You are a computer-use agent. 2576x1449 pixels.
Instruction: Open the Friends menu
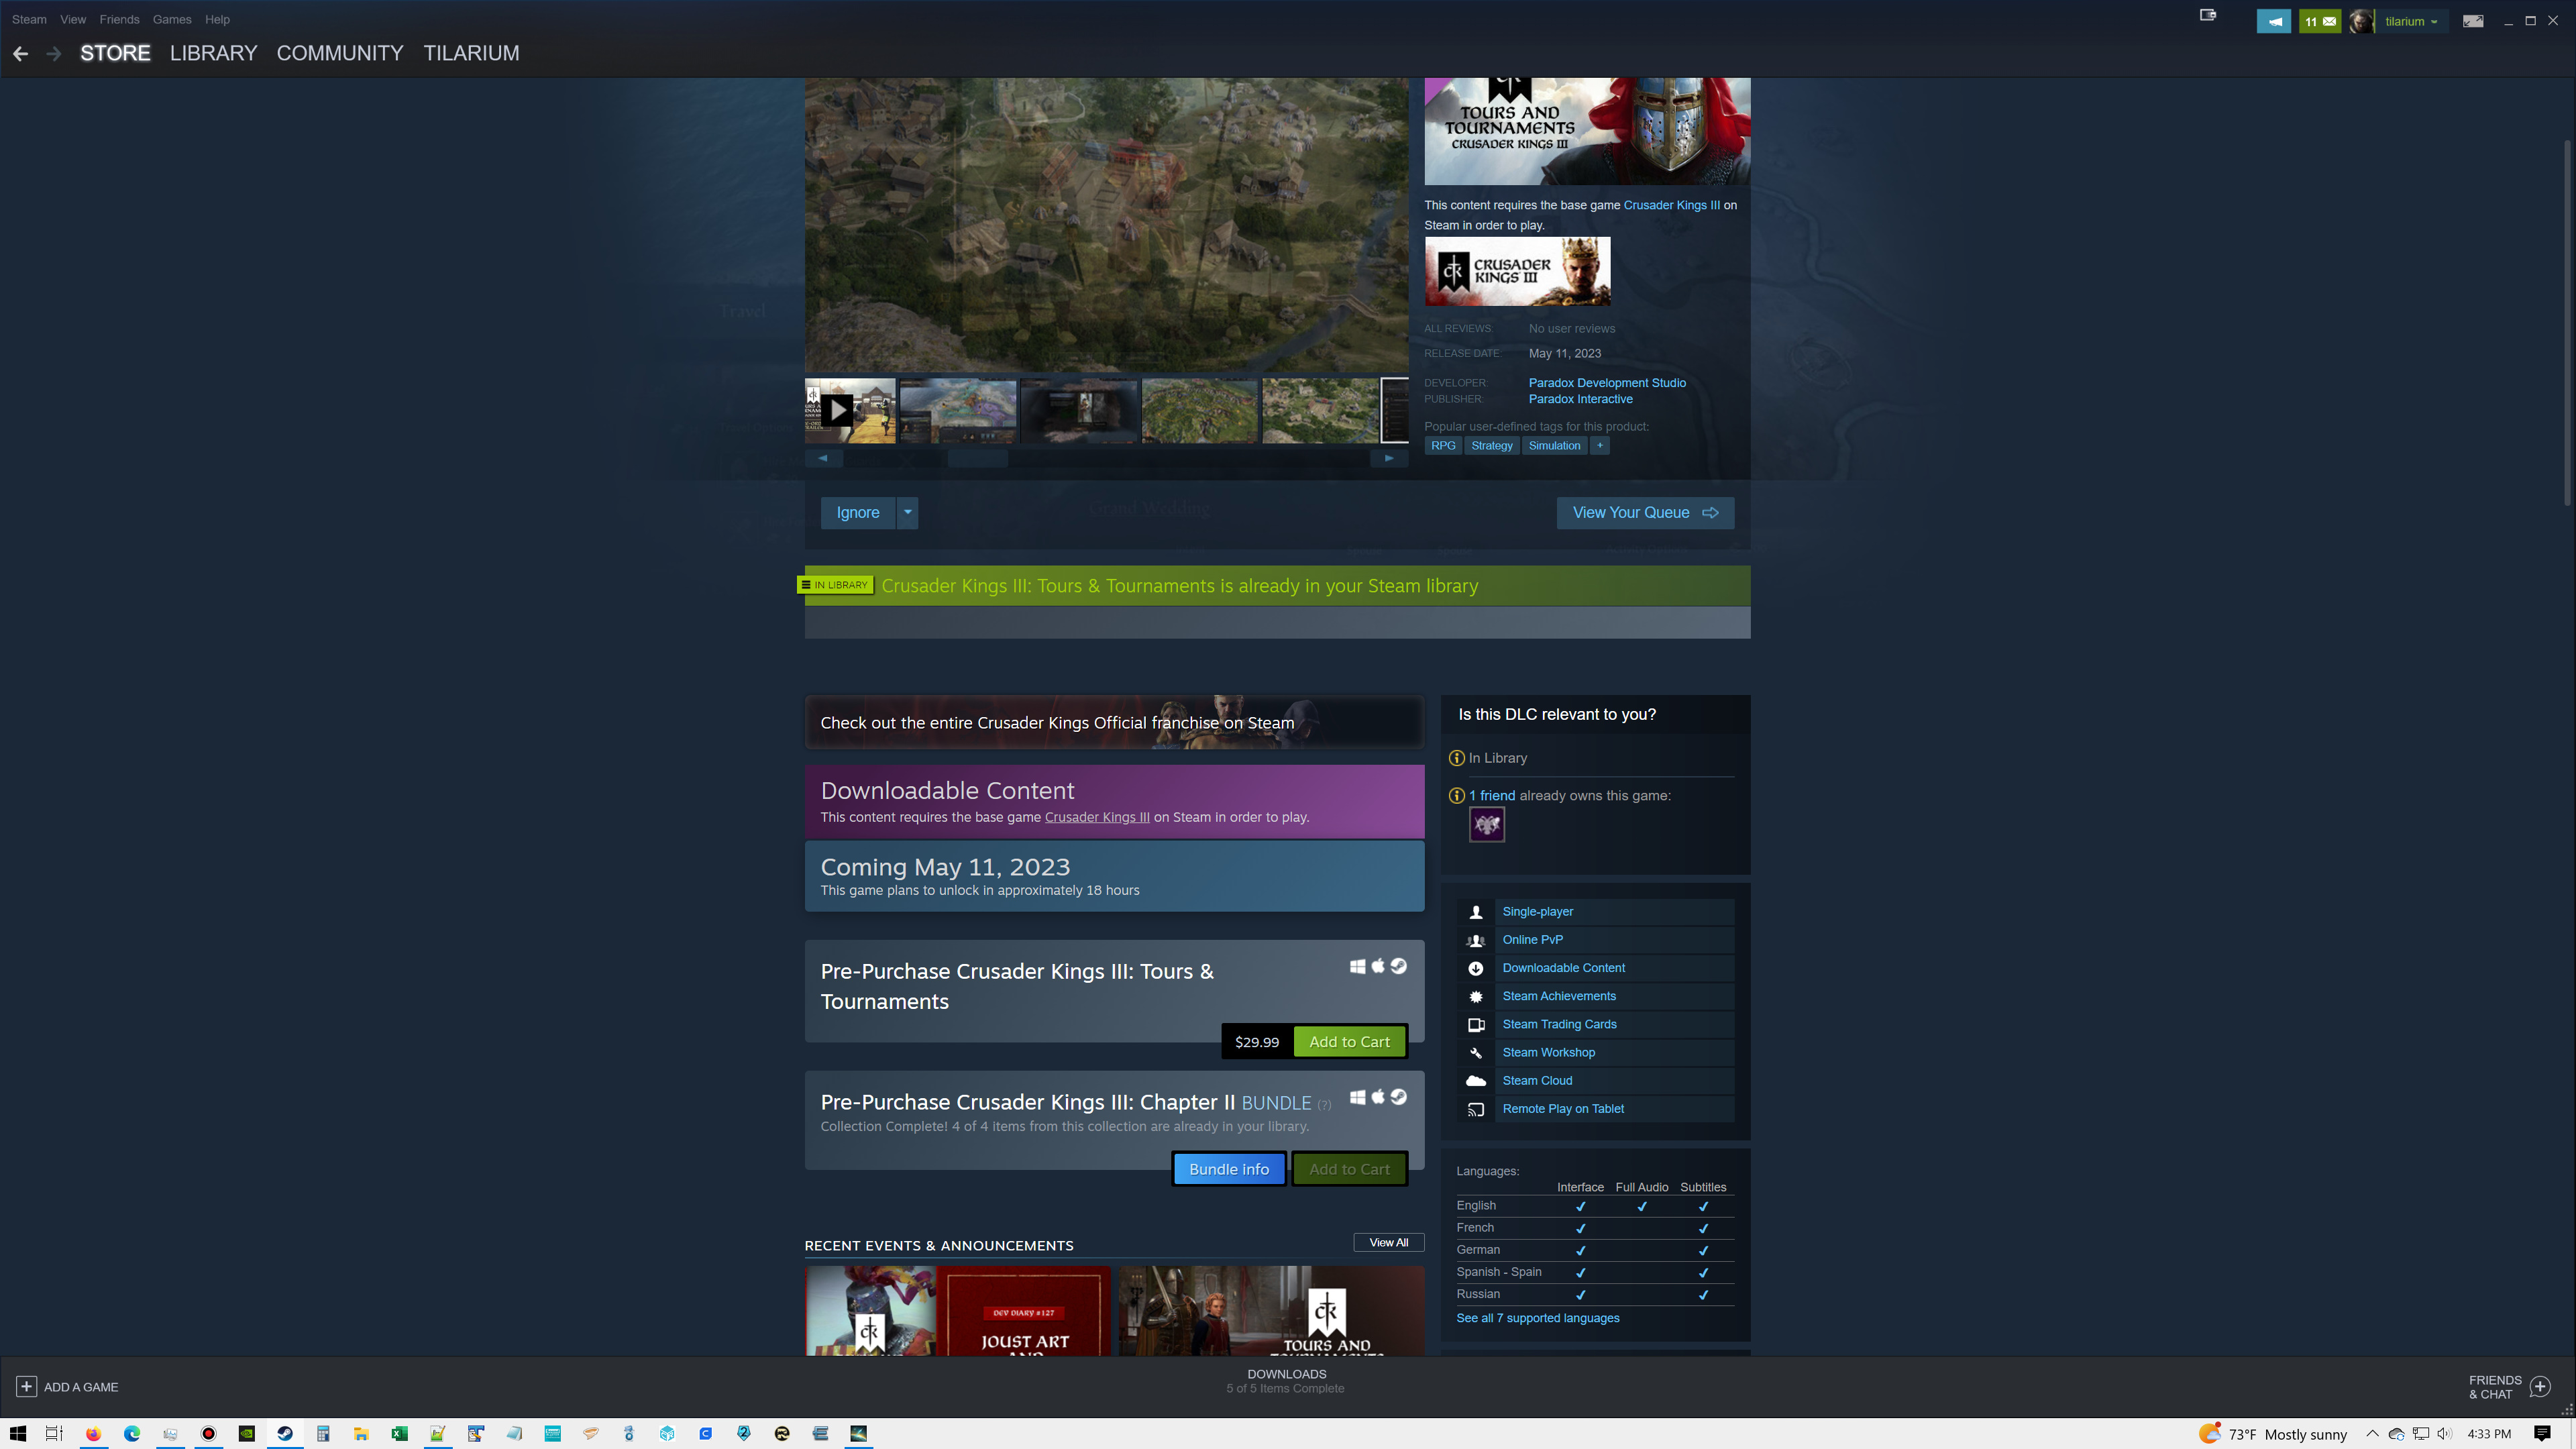pyautogui.click(x=119, y=19)
